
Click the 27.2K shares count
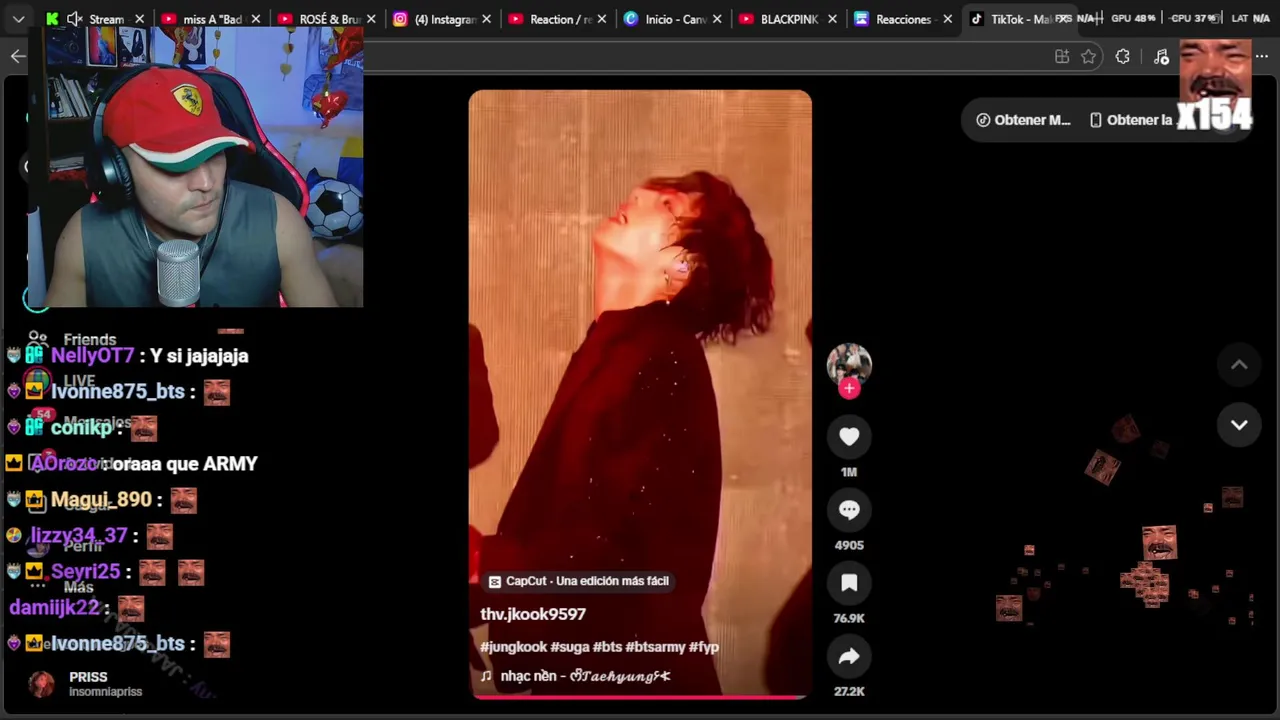pos(849,691)
